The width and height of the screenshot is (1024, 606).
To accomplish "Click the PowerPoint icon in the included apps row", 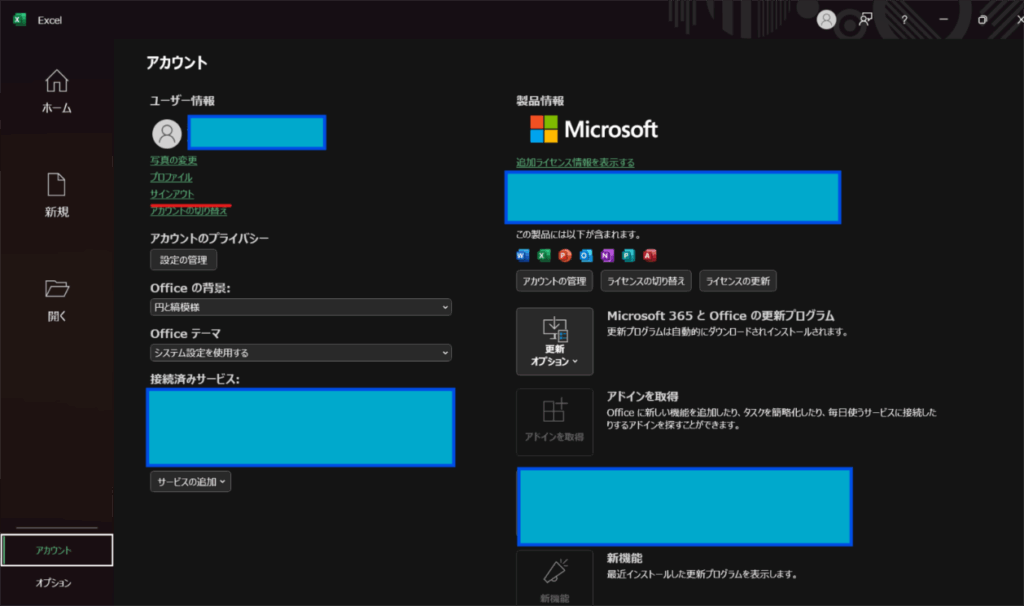I will click(x=565, y=255).
